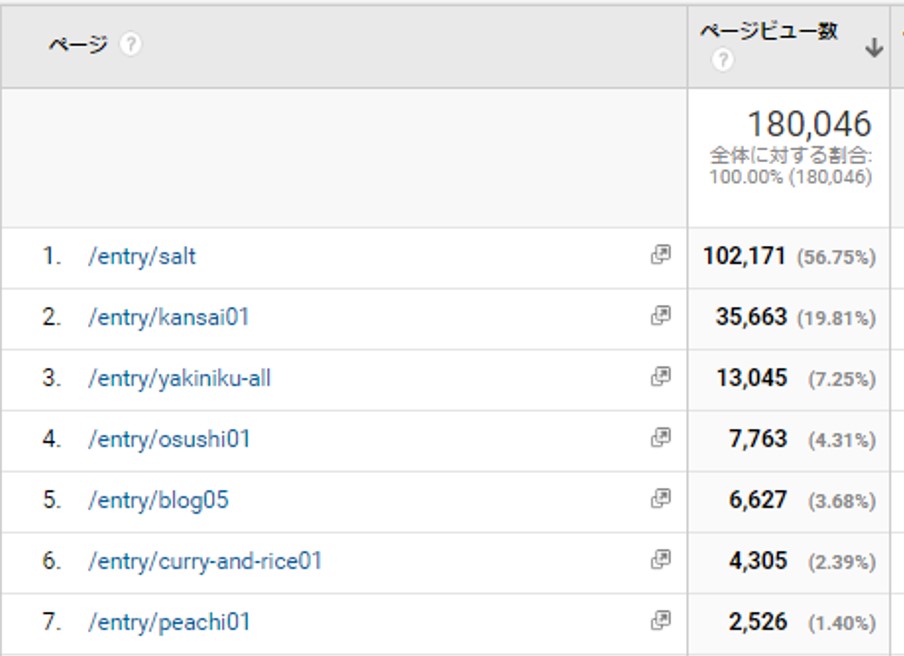Open /entry/salt page in new window icon
The width and height of the screenshot is (904, 656).
(x=661, y=254)
